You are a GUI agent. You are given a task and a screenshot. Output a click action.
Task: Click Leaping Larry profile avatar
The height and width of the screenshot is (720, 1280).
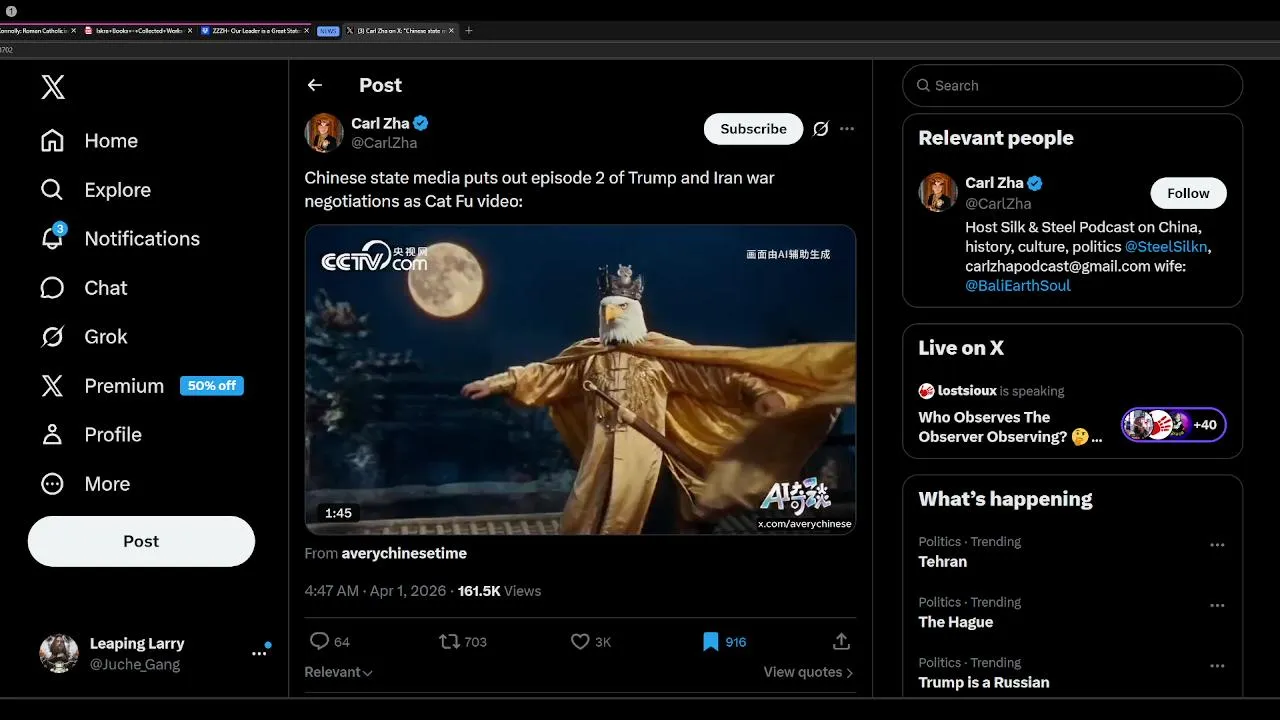pos(59,653)
